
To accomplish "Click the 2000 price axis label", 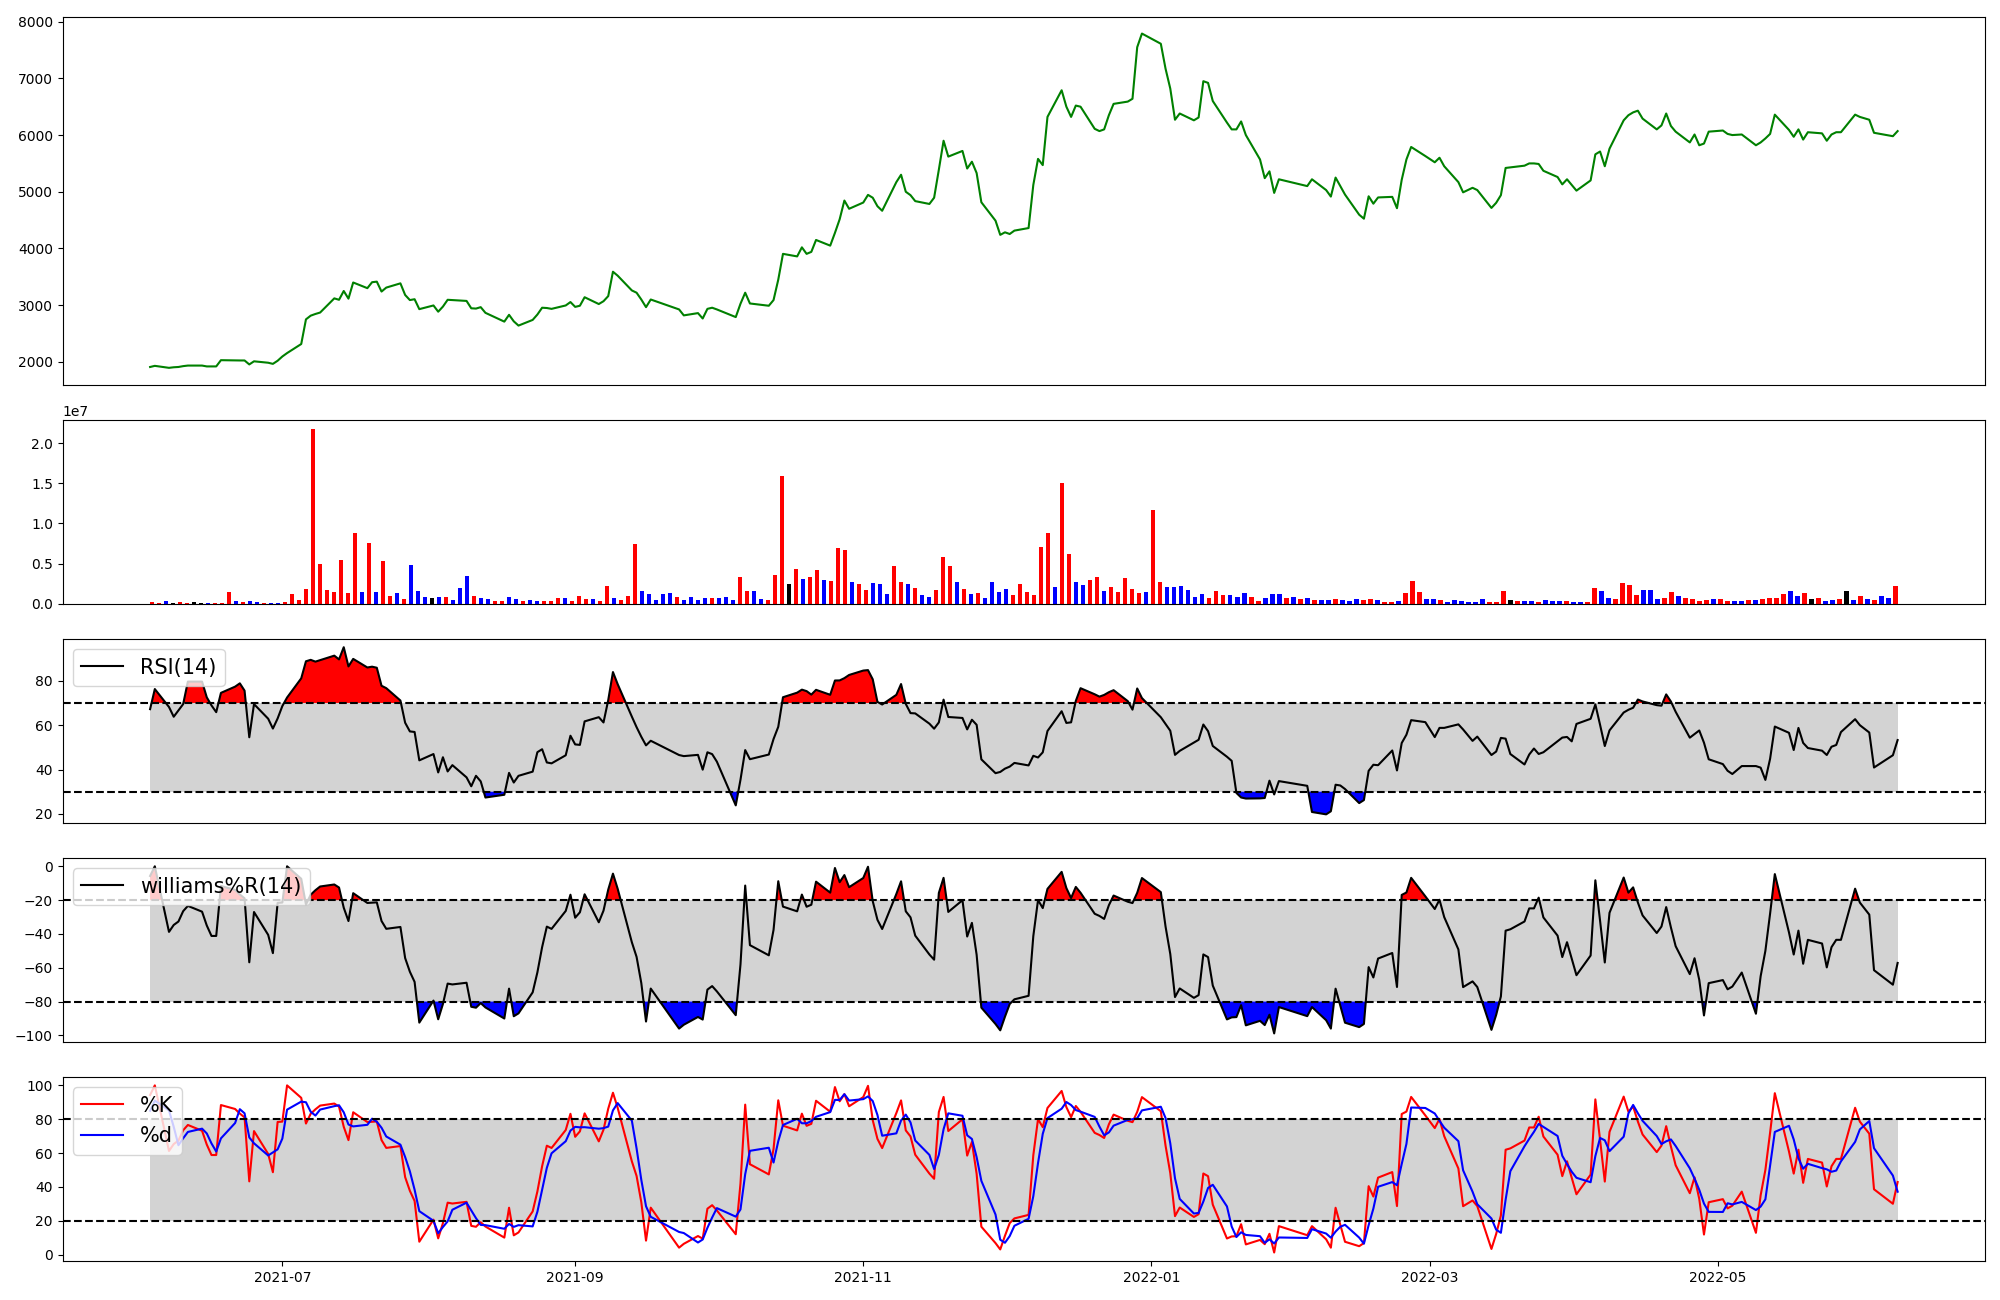I will tap(36, 362).
